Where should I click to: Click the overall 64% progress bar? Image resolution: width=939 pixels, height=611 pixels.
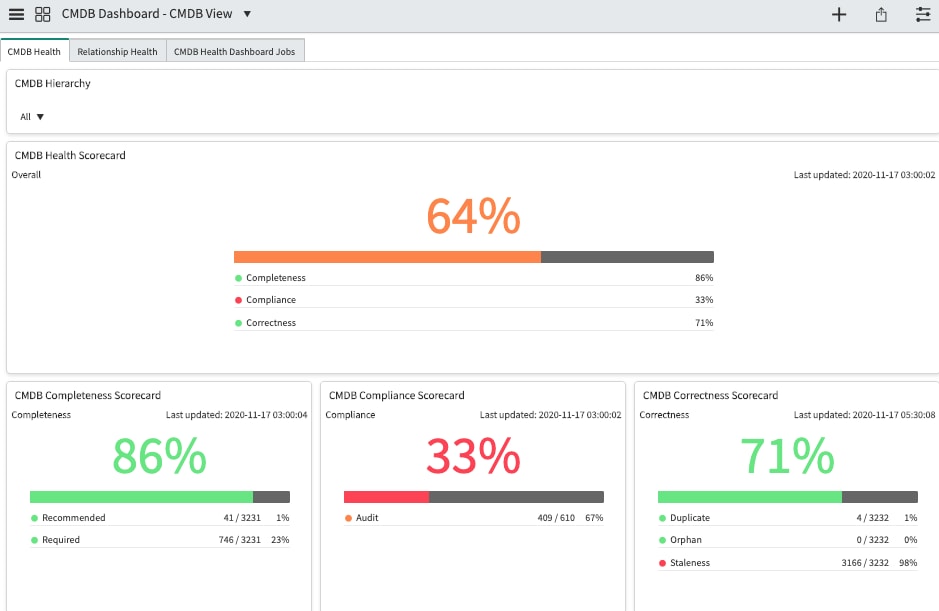pos(474,256)
